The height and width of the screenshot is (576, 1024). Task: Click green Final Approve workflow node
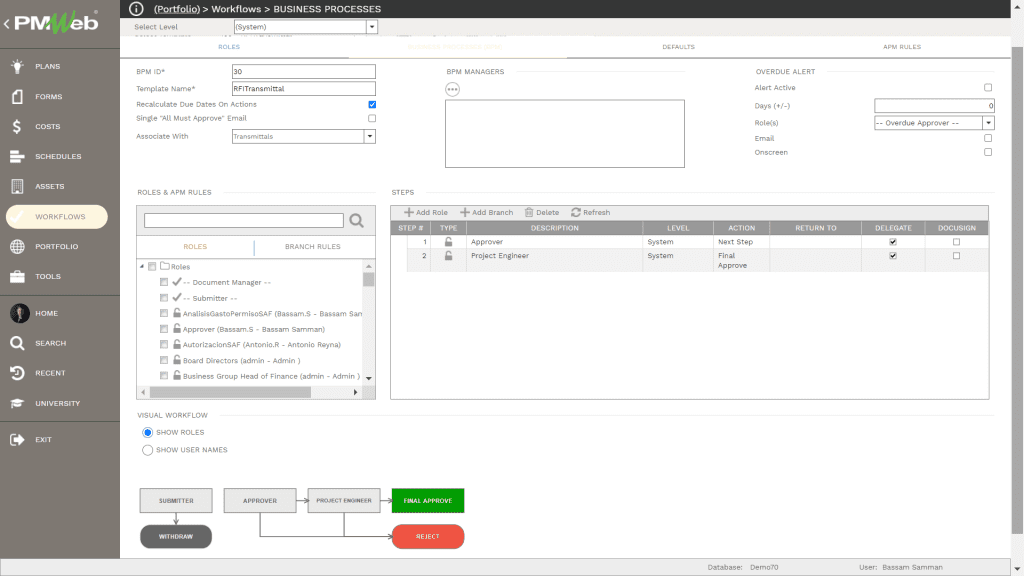[428, 500]
